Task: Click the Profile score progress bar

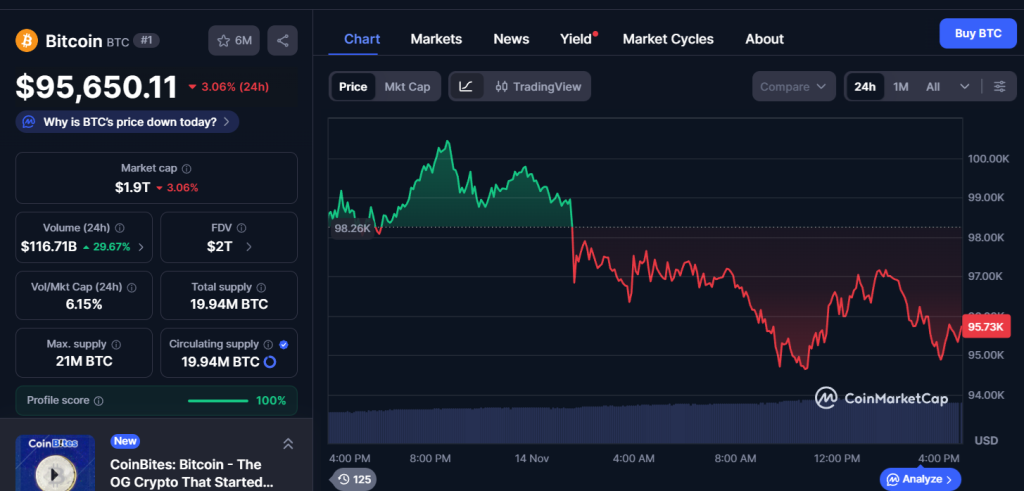Action: click(x=217, y=401)
